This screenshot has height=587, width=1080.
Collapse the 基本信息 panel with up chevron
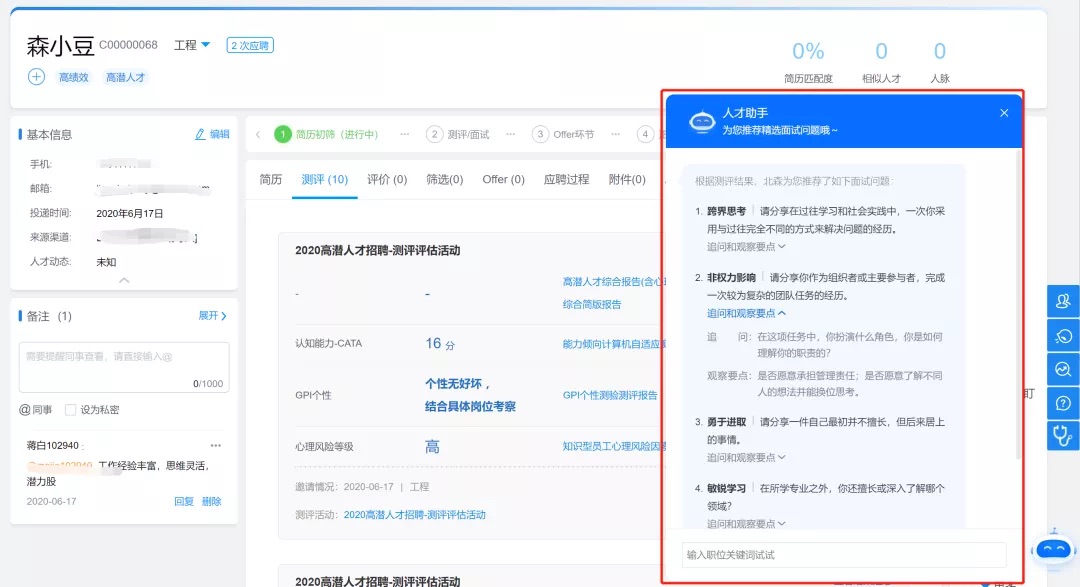[124, 280]
